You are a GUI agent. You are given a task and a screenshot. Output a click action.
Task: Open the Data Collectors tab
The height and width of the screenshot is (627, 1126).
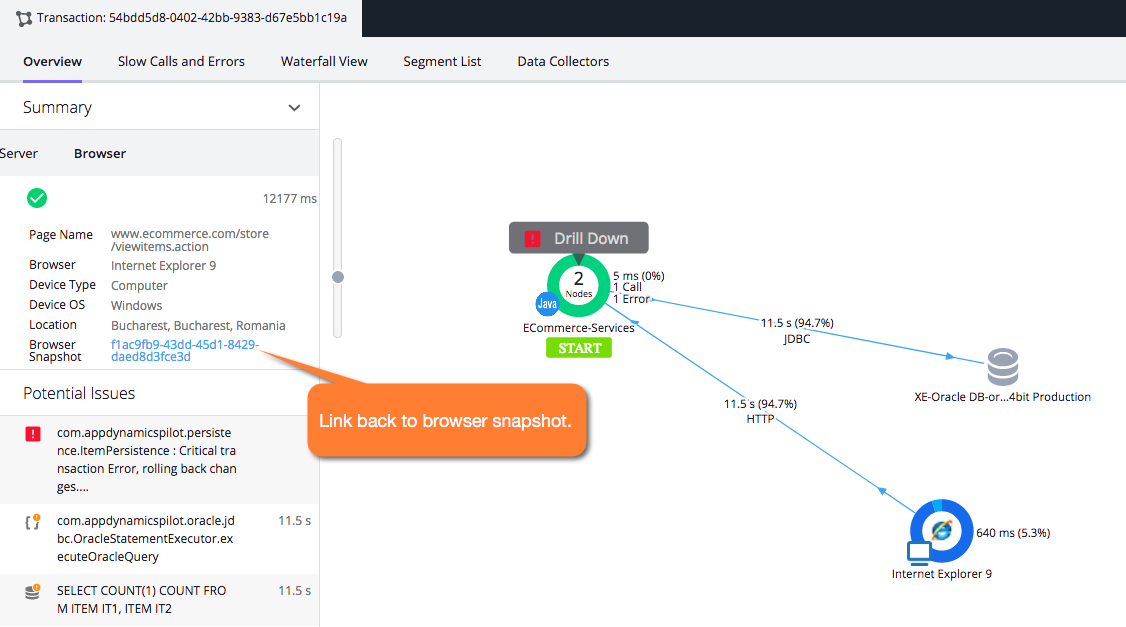(x=563, y=62)
